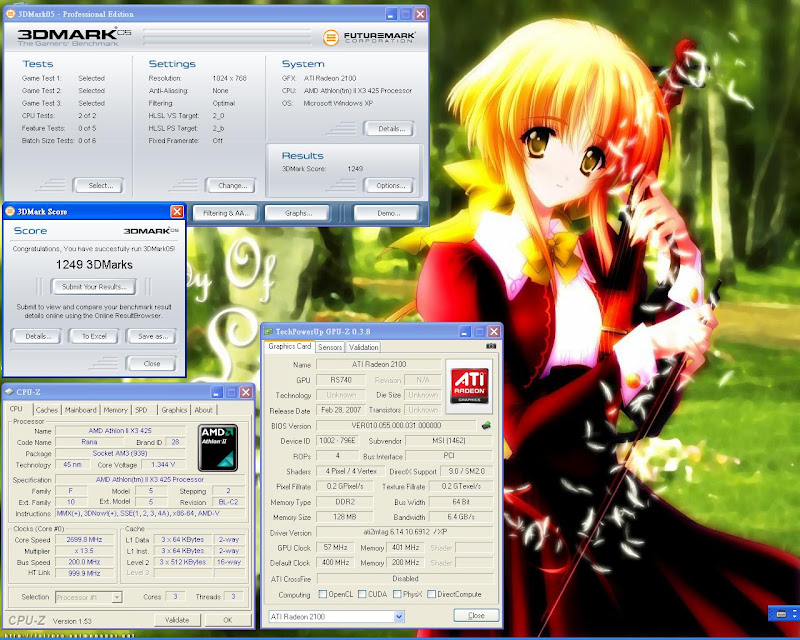Toggle the DirectCompute checkbox

click(x=431, y=594)
